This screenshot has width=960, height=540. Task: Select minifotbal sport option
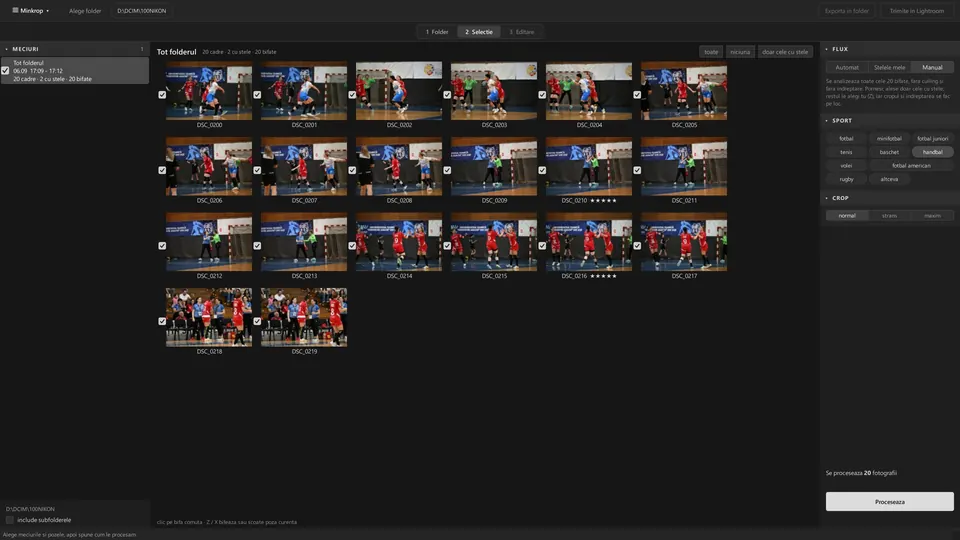click(x=889, y=138)
